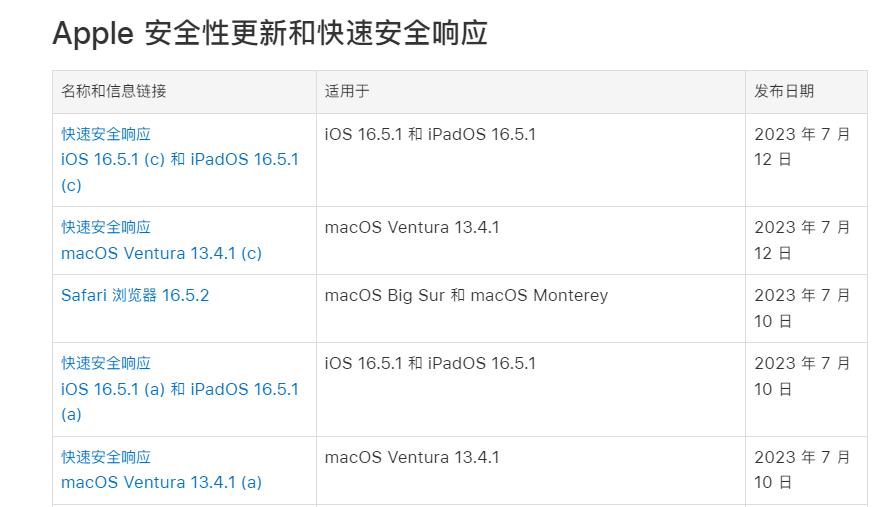Viewport: 895px width, 507px height.
Task: Click the 发布日期 column header
Action: [x=784, y=91]
